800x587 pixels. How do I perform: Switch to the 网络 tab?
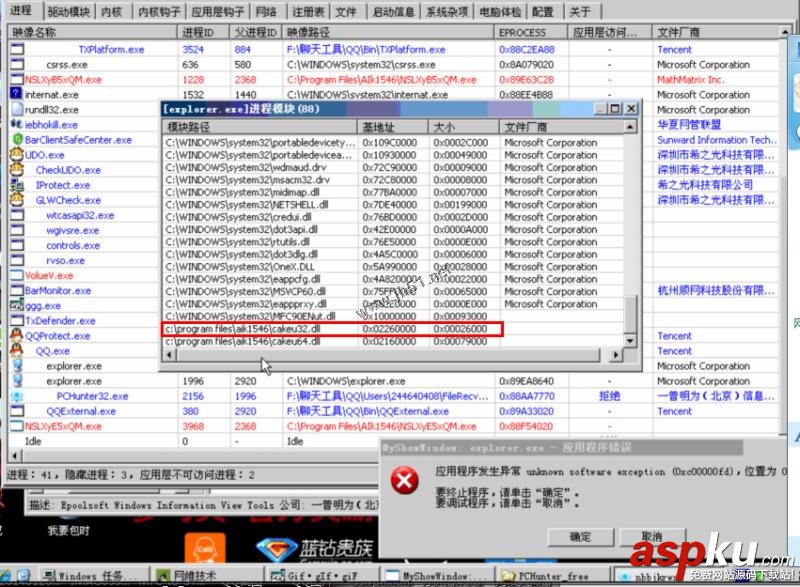268,11
